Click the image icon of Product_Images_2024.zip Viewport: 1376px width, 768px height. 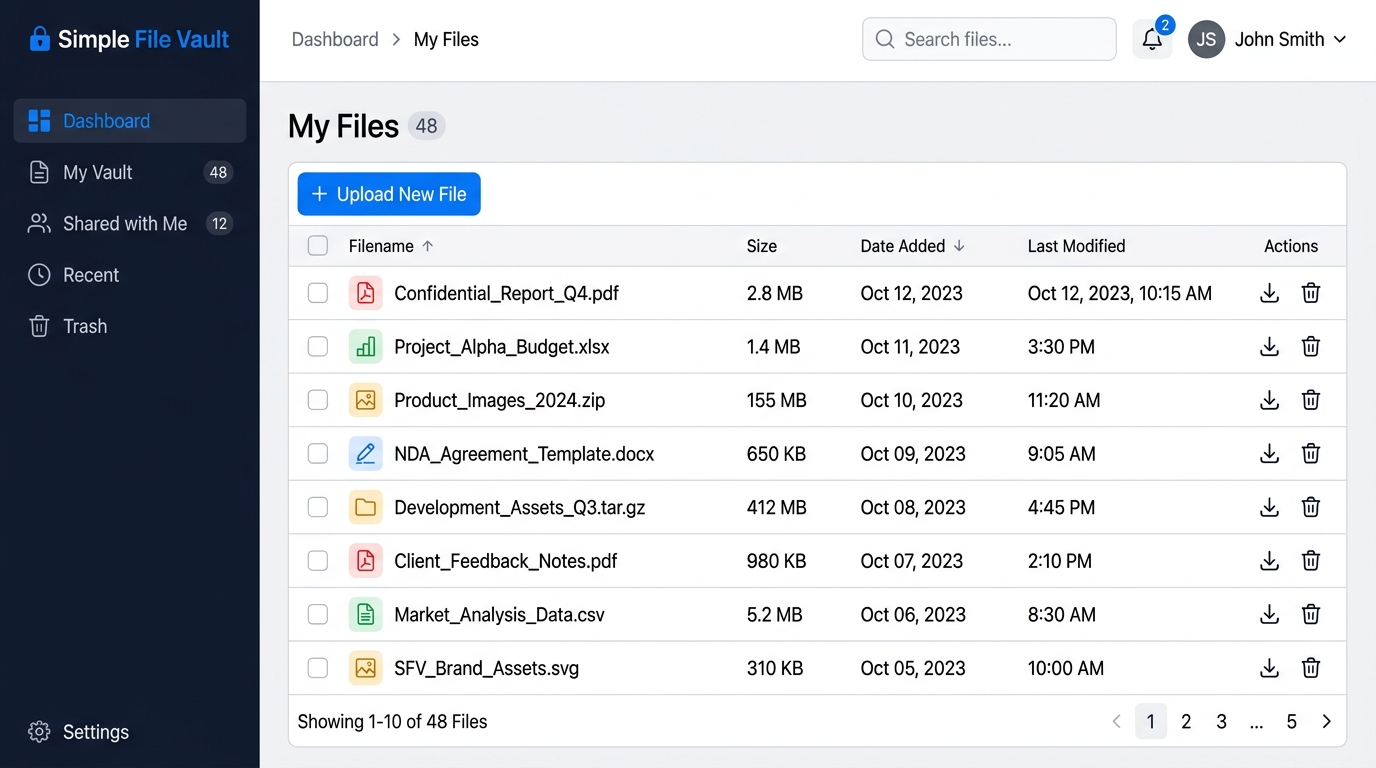(366, 400)
